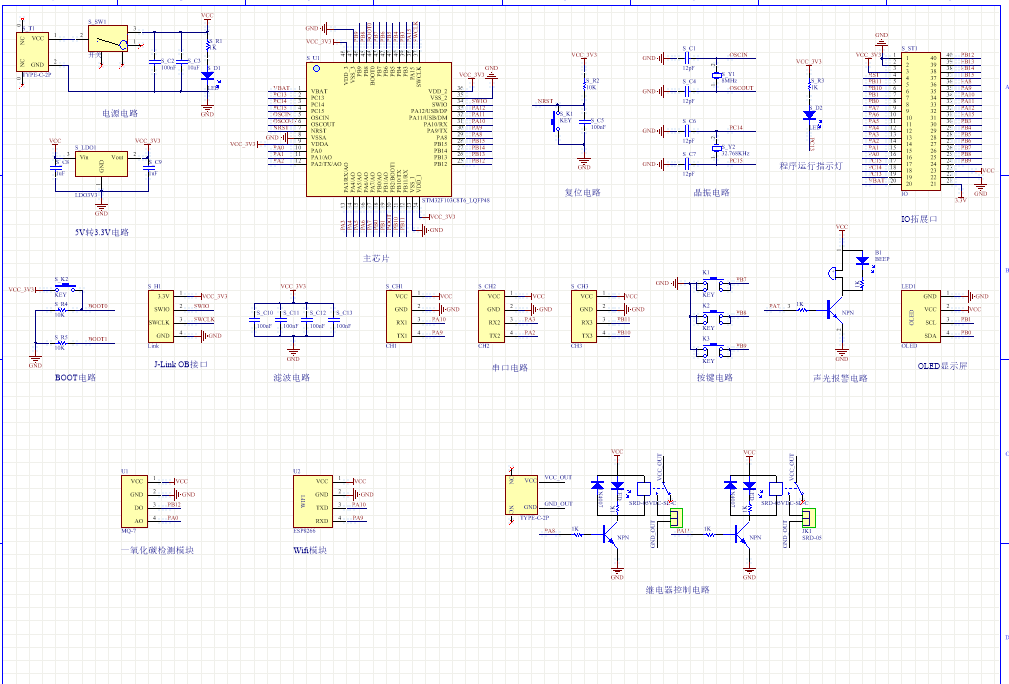This screenshot has height=684, width=1009.
Task: Click the 继电器控制电路 label
Action: [678, 590]
